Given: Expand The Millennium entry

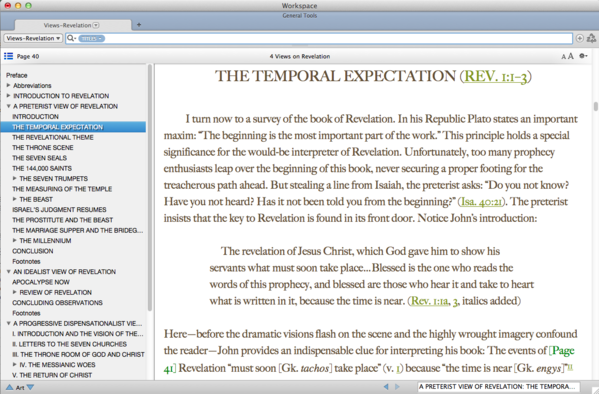Looking at the screenshot, I should (x=15, y=240).
